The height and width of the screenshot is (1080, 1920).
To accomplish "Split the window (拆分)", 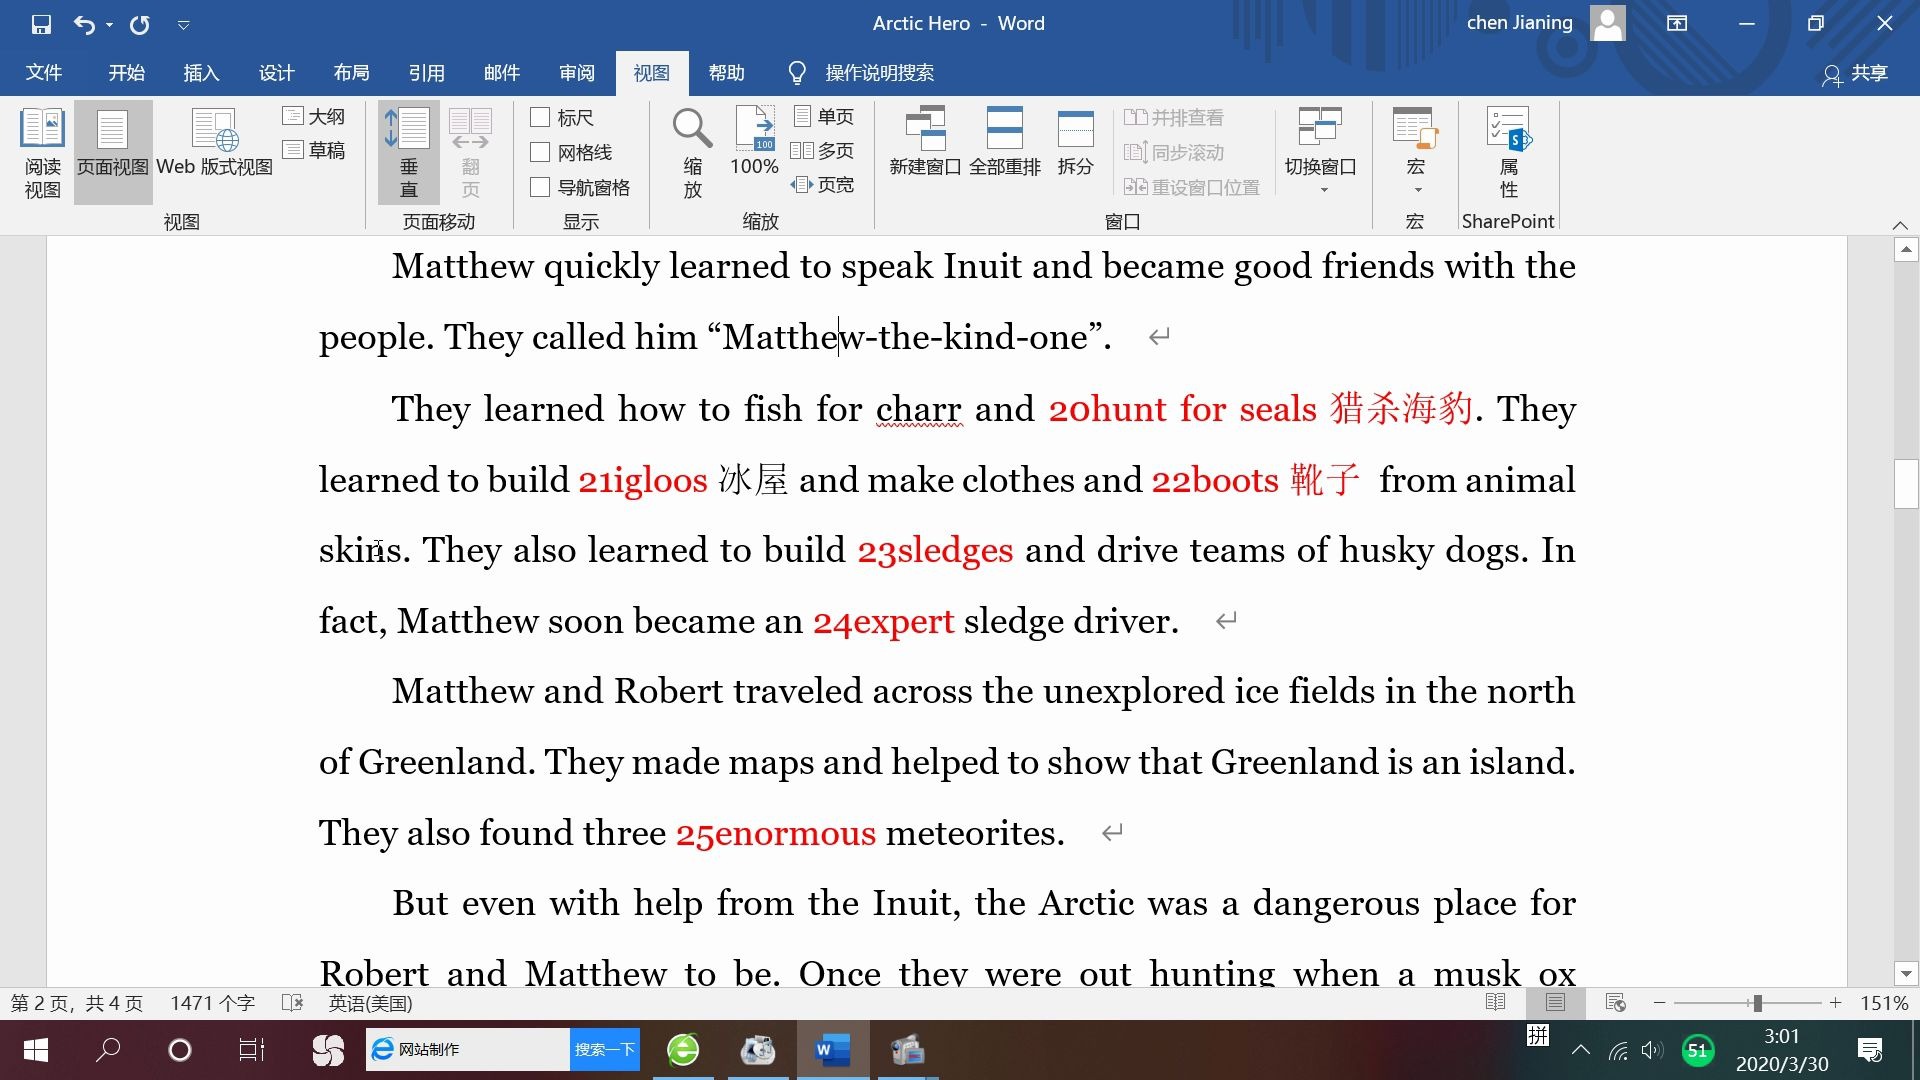I will click(1075, 143).
